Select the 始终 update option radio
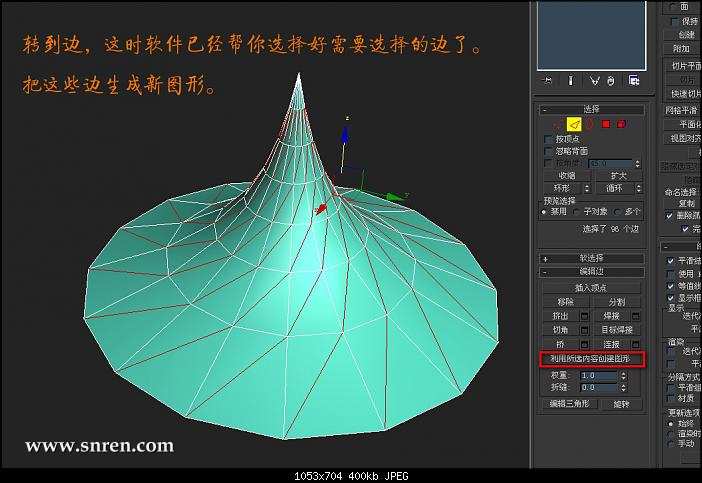 point(671,423)
